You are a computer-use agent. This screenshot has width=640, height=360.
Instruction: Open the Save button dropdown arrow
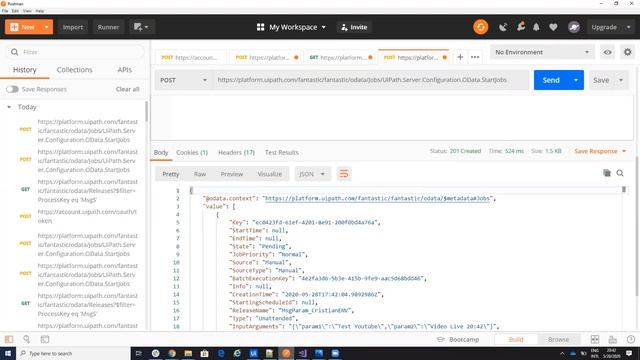621,80
